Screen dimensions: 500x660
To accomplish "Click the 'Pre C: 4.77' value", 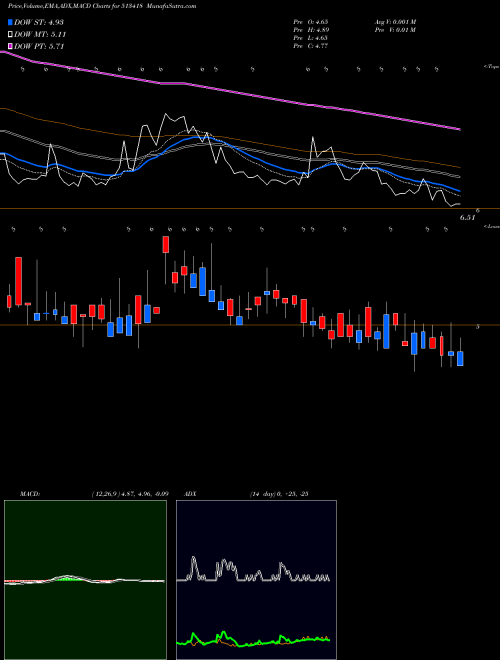I will pos(311,46).
